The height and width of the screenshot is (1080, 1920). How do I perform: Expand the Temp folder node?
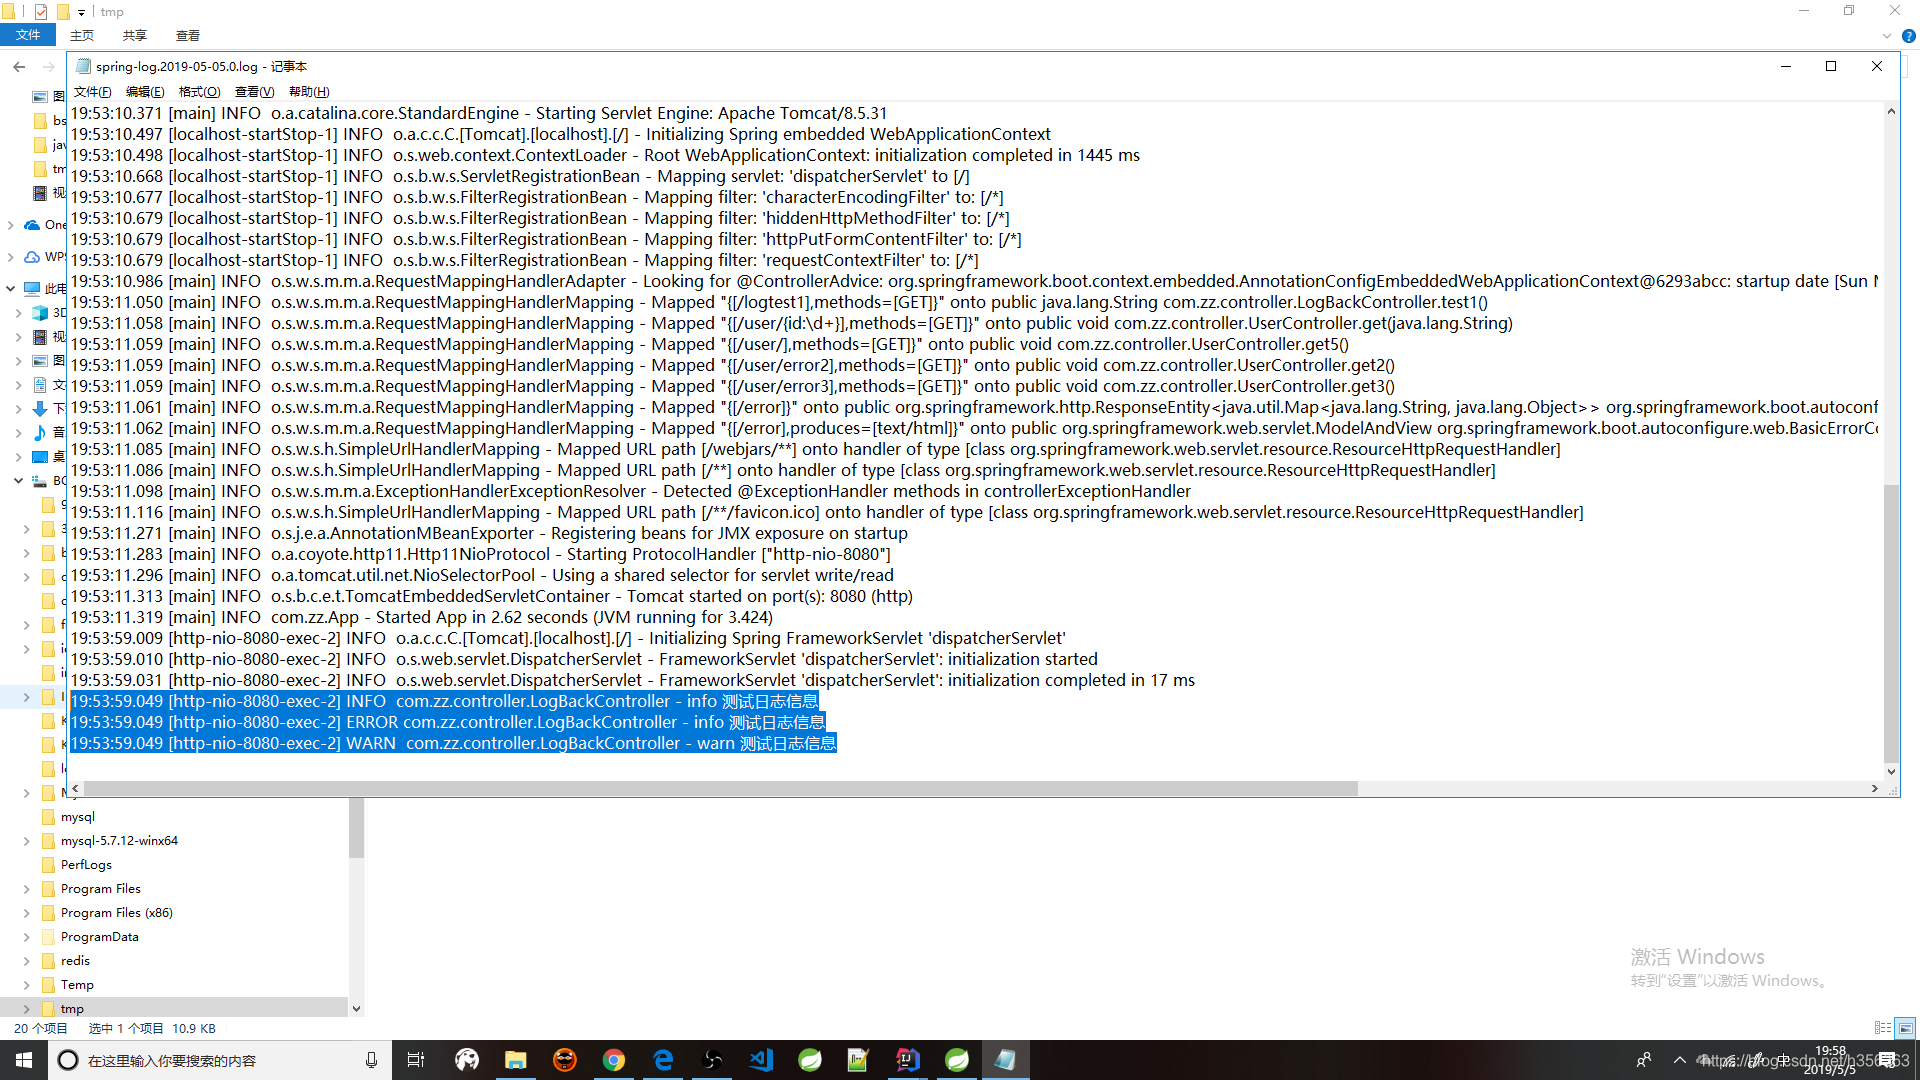tap(27, 985)
